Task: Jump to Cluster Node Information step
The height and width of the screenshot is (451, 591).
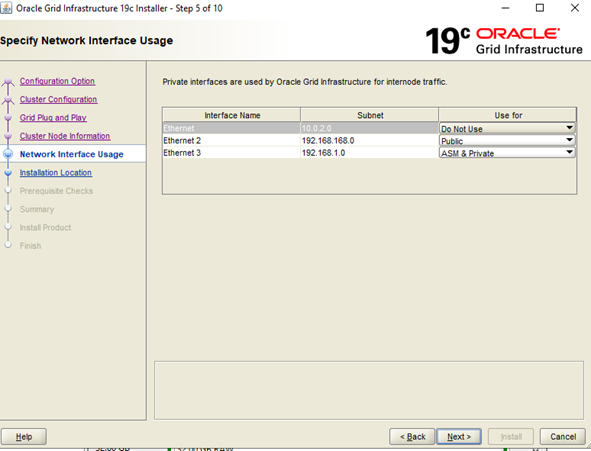Action: (65, 136)
